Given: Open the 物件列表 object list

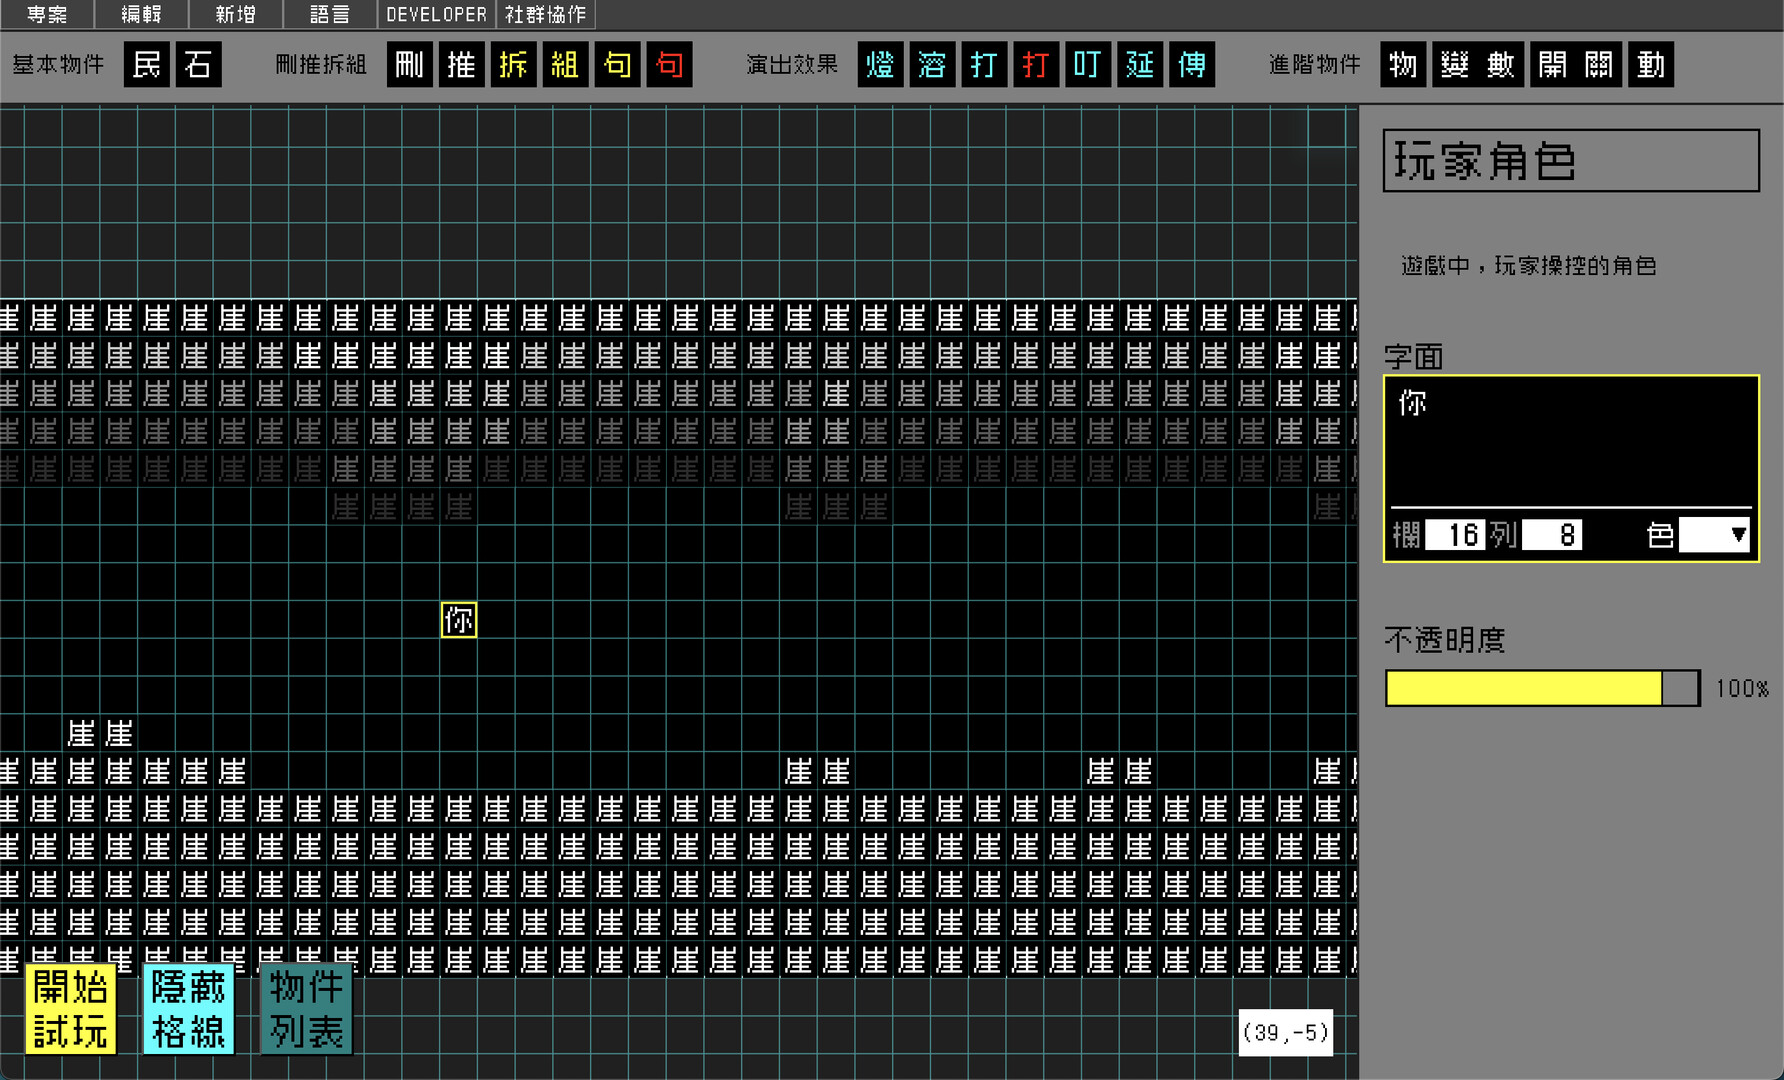Looking at the screenshot, I should click(x=306, y=1010).
